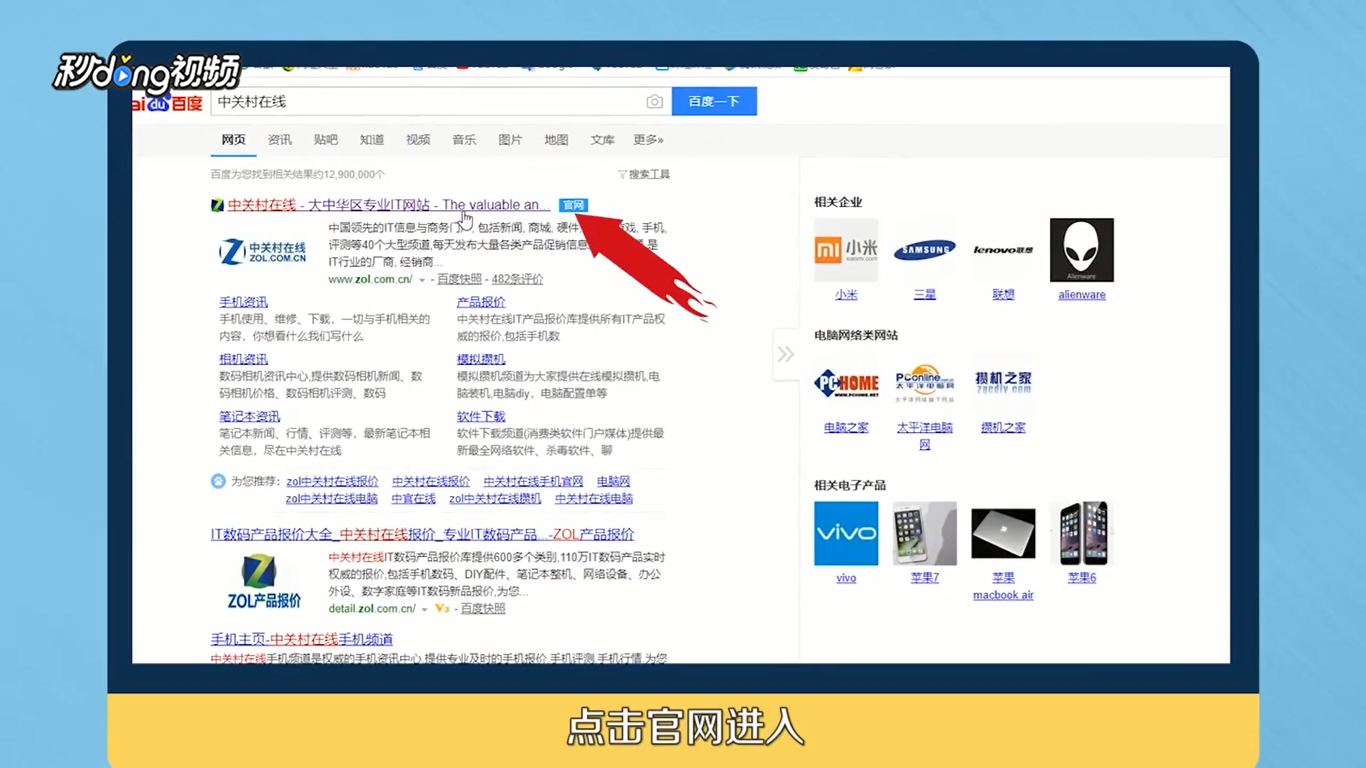Screen dimensions: 1366x768
Task: Open 手机主页-中关村在线手机频道 result
Action: click(301, 639)
